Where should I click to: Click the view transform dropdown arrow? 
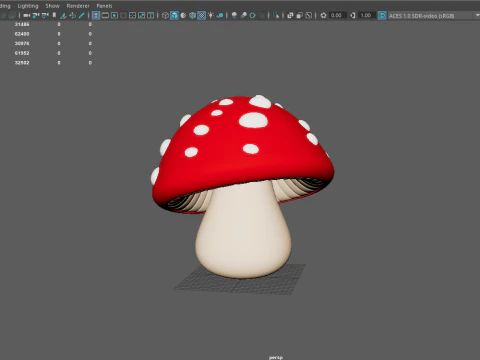(477, 15)
